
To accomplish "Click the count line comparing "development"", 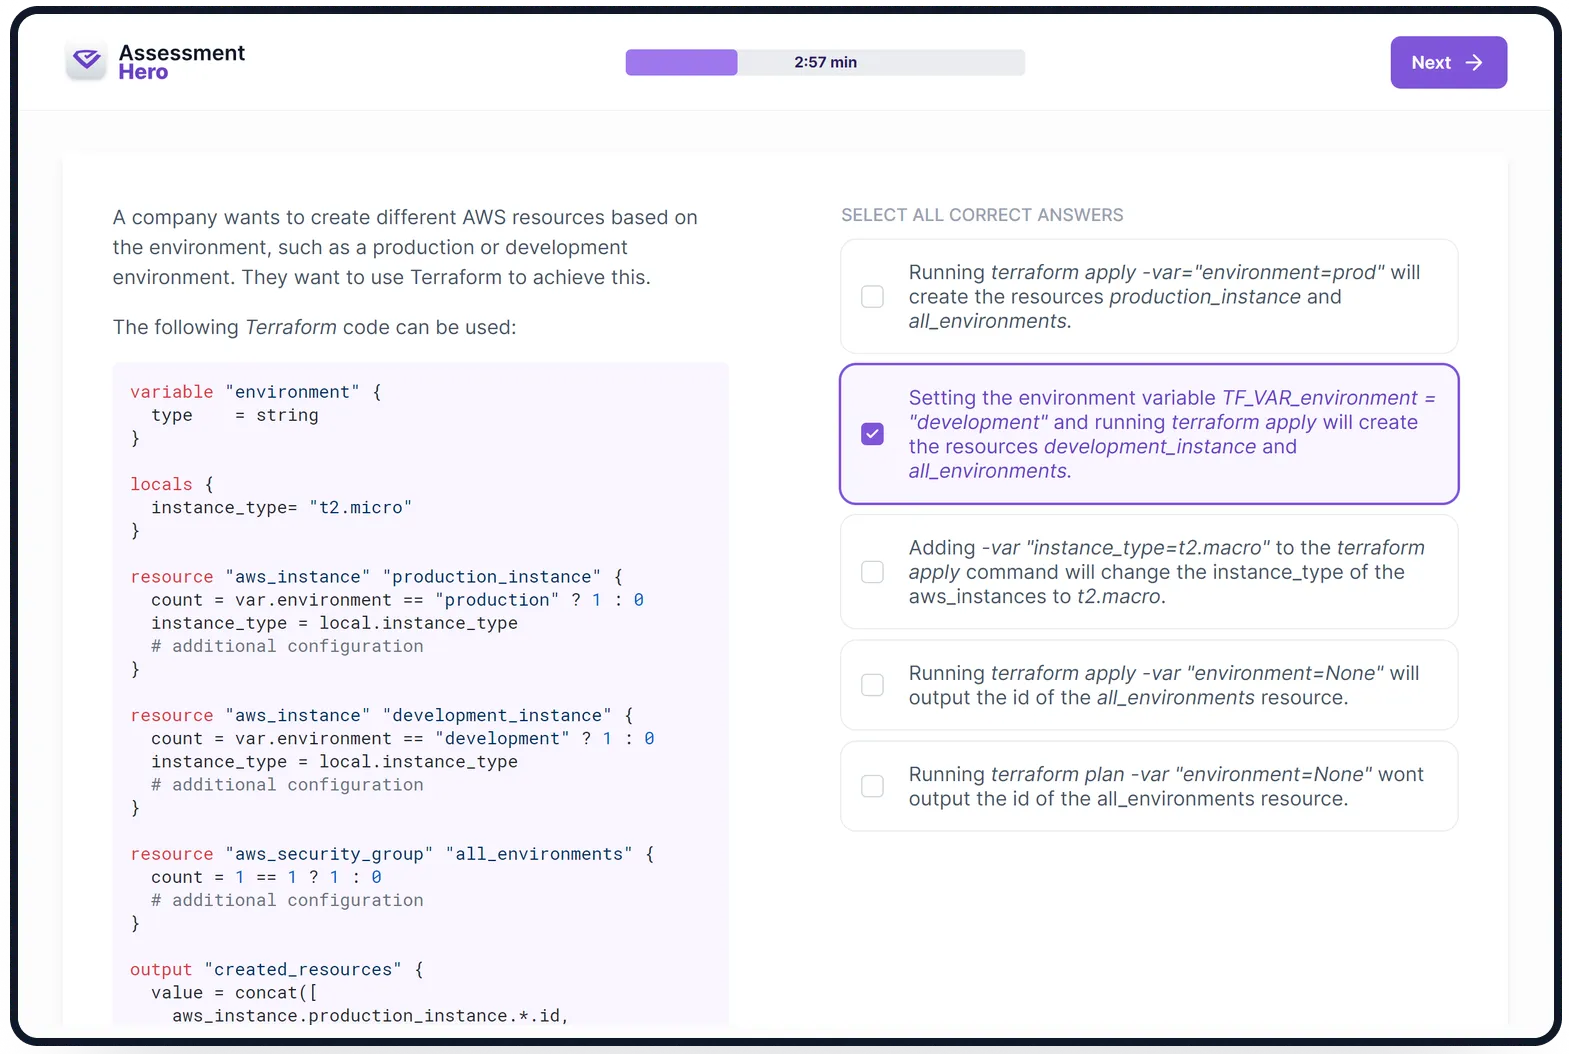I will coord(403,738).
